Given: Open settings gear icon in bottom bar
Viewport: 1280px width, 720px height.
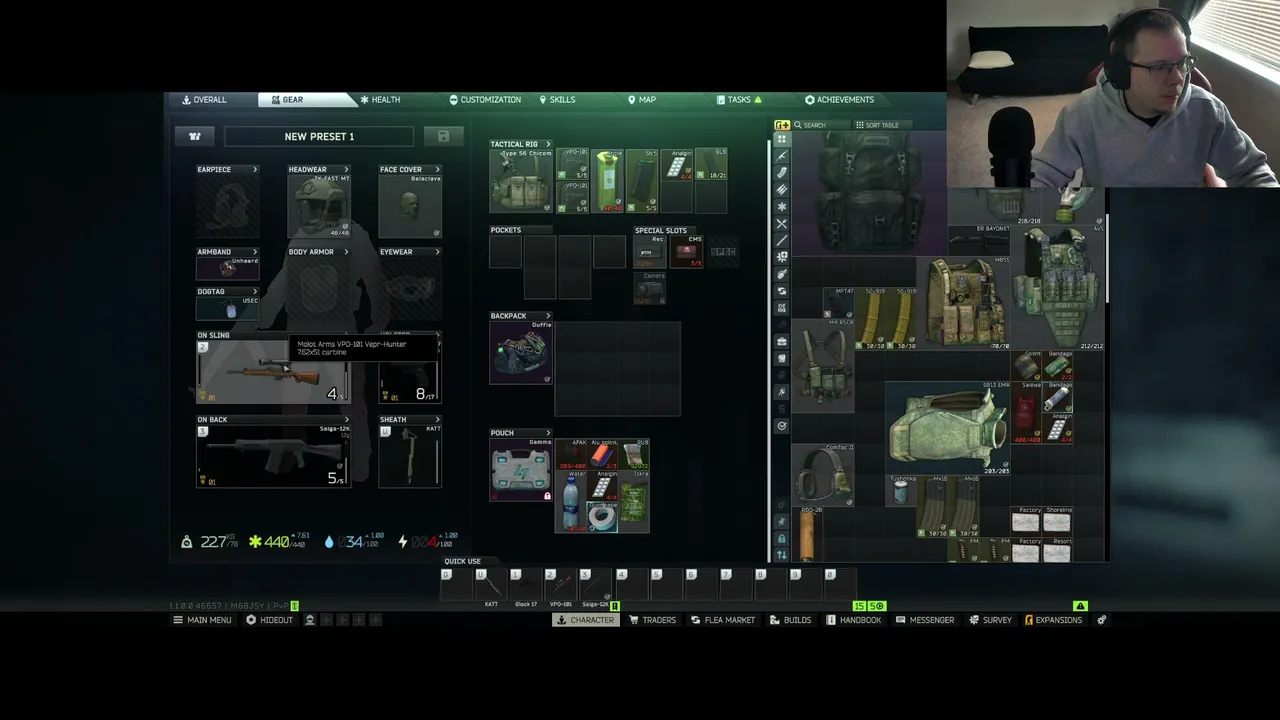Looking at the screenshot, I should tap(1101, 620).
